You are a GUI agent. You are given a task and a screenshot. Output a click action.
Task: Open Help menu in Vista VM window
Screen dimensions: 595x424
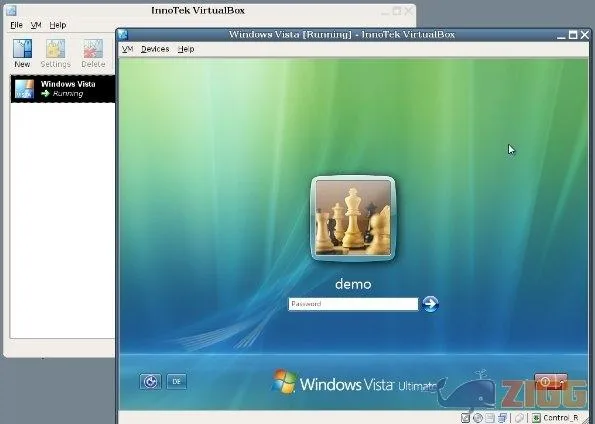point(186,49)
